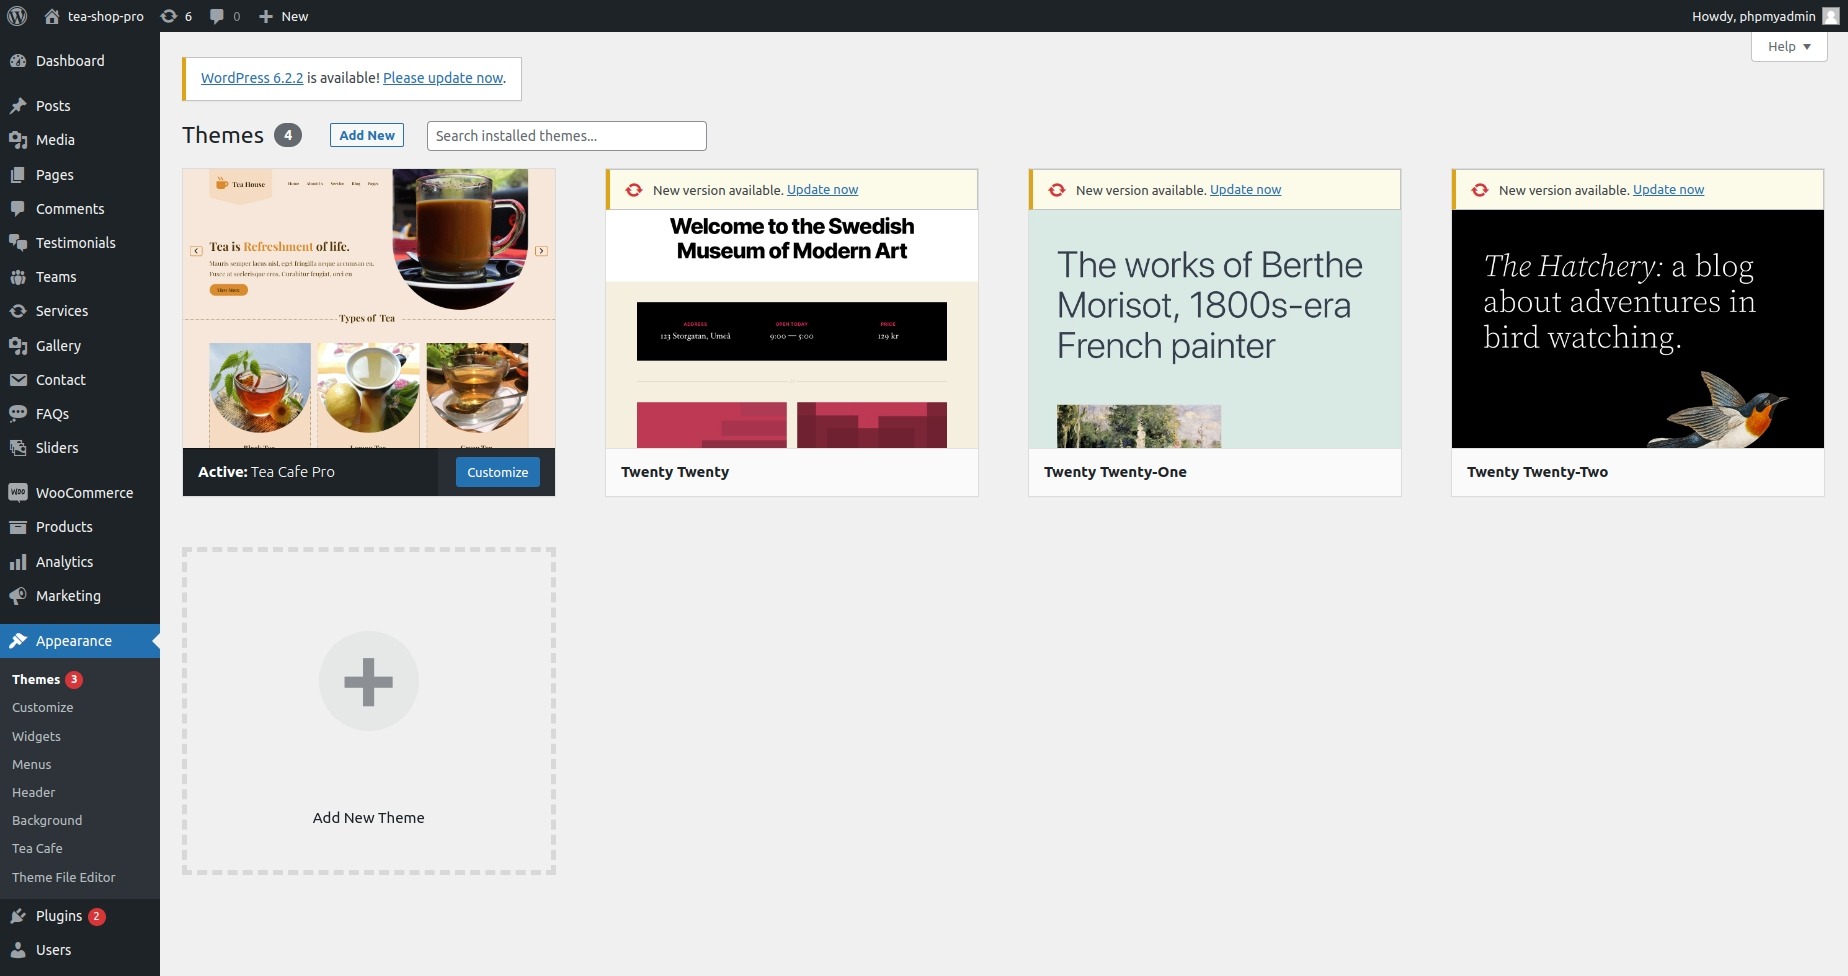Click the Dashboard gauge icon

(x=18, y=61)
